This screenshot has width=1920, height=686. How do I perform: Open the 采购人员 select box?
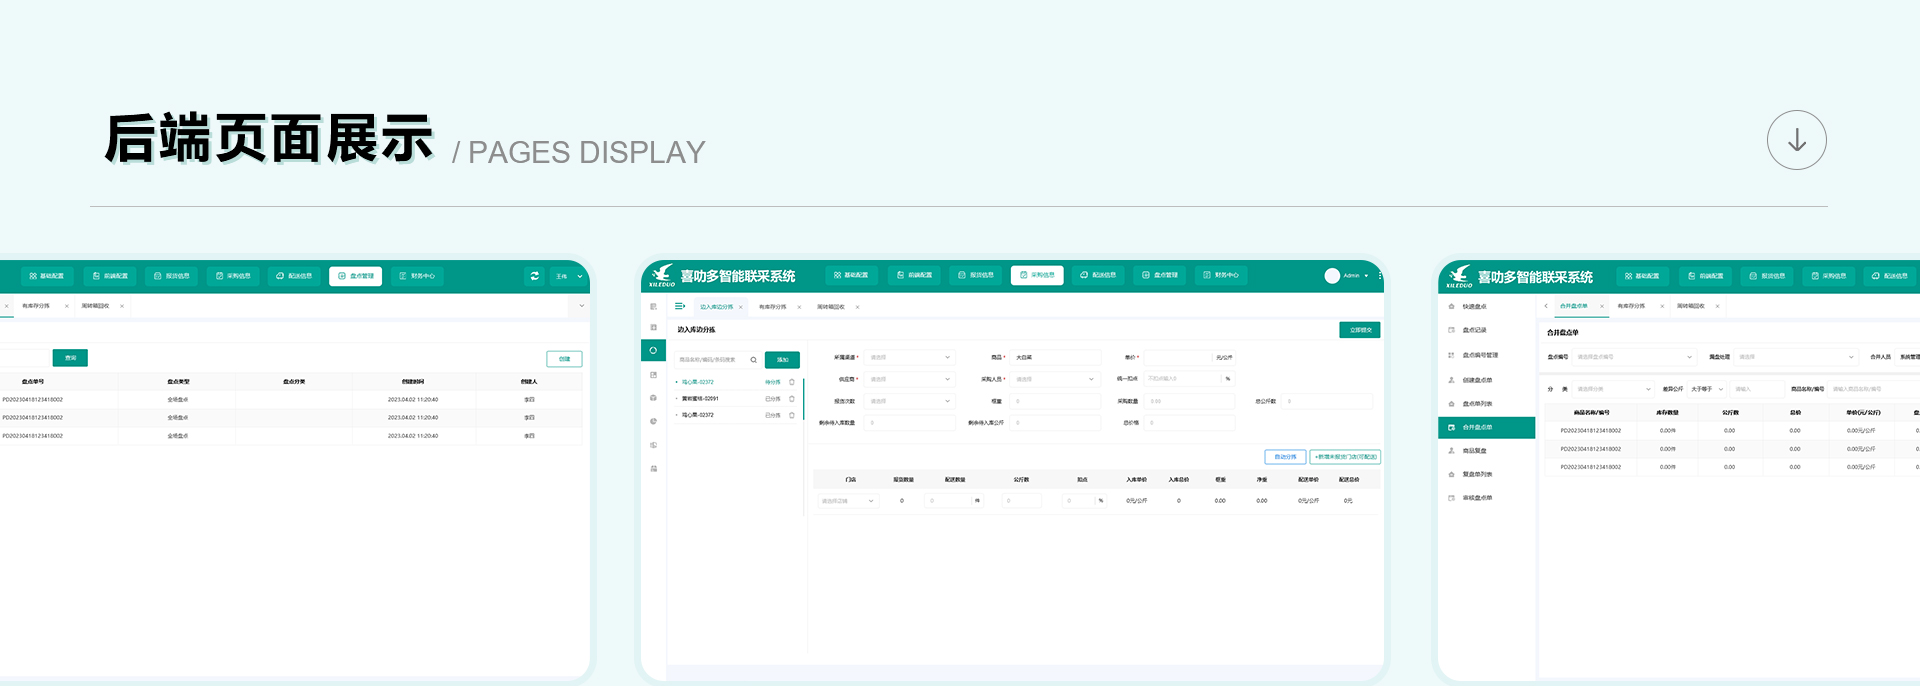tap(1055, 379)
